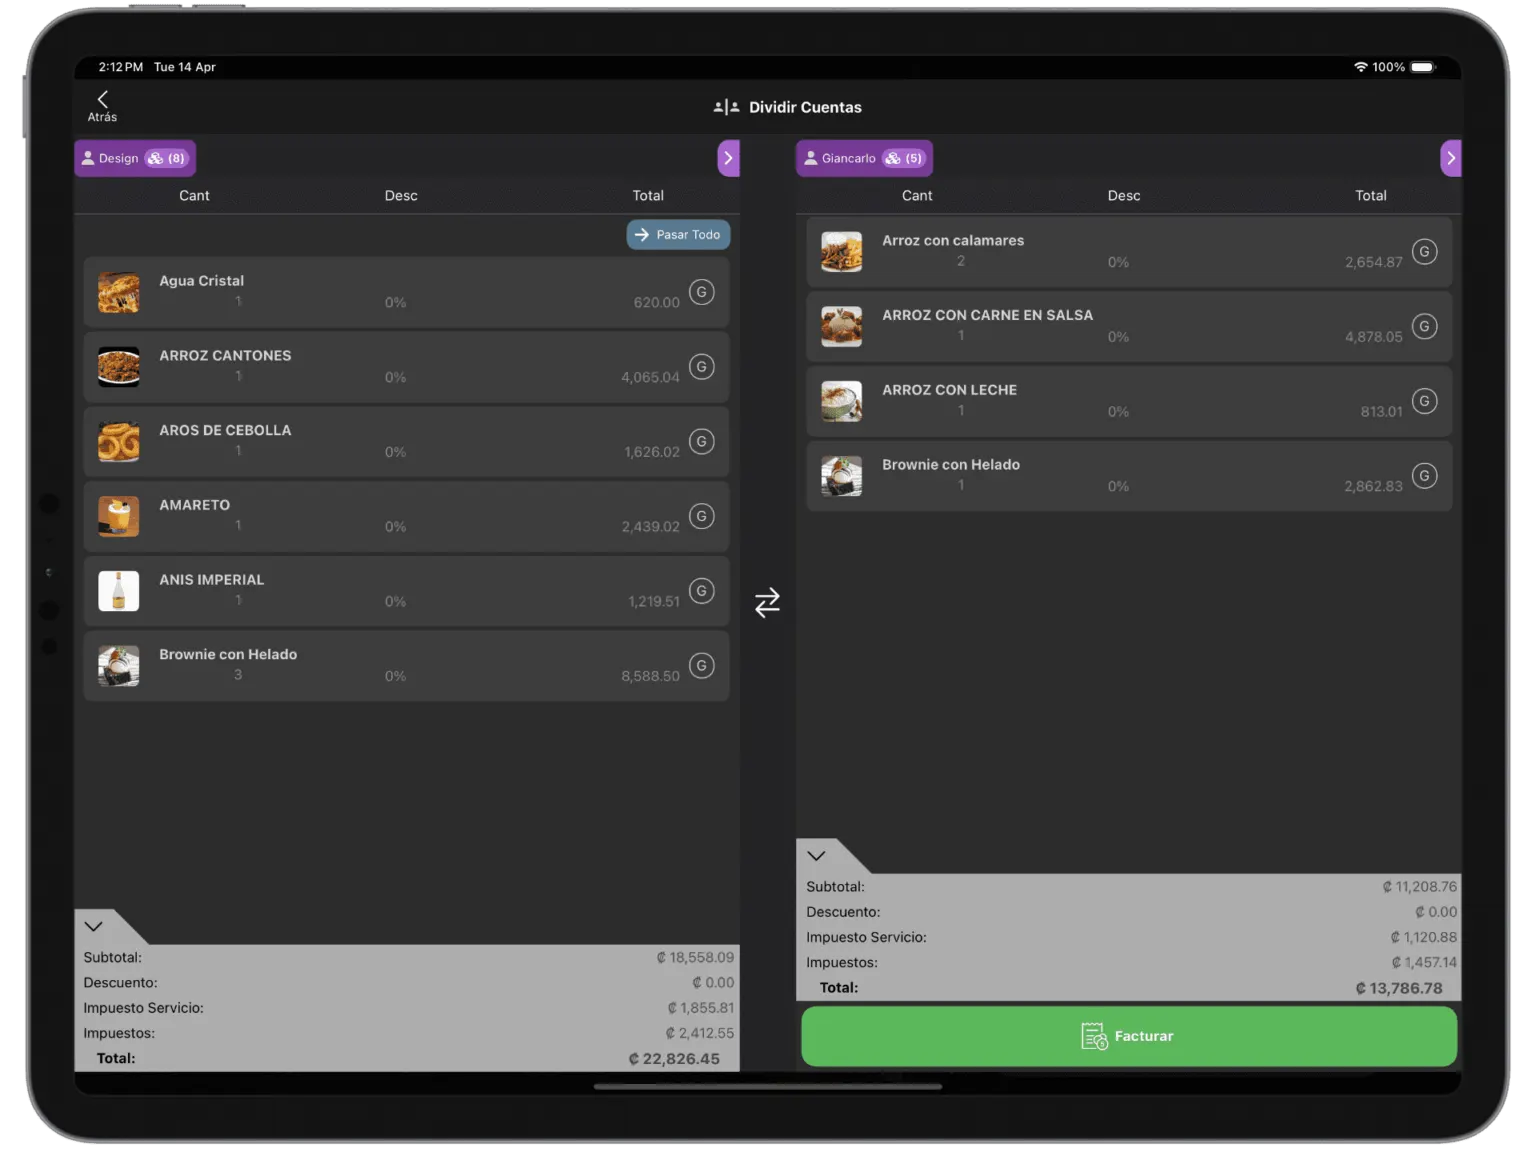This screenshot has height=1152, width=1536.
Task: Select the AMARETO drink thumbnail
Action: pyautogui.click(x=119, y=516)
